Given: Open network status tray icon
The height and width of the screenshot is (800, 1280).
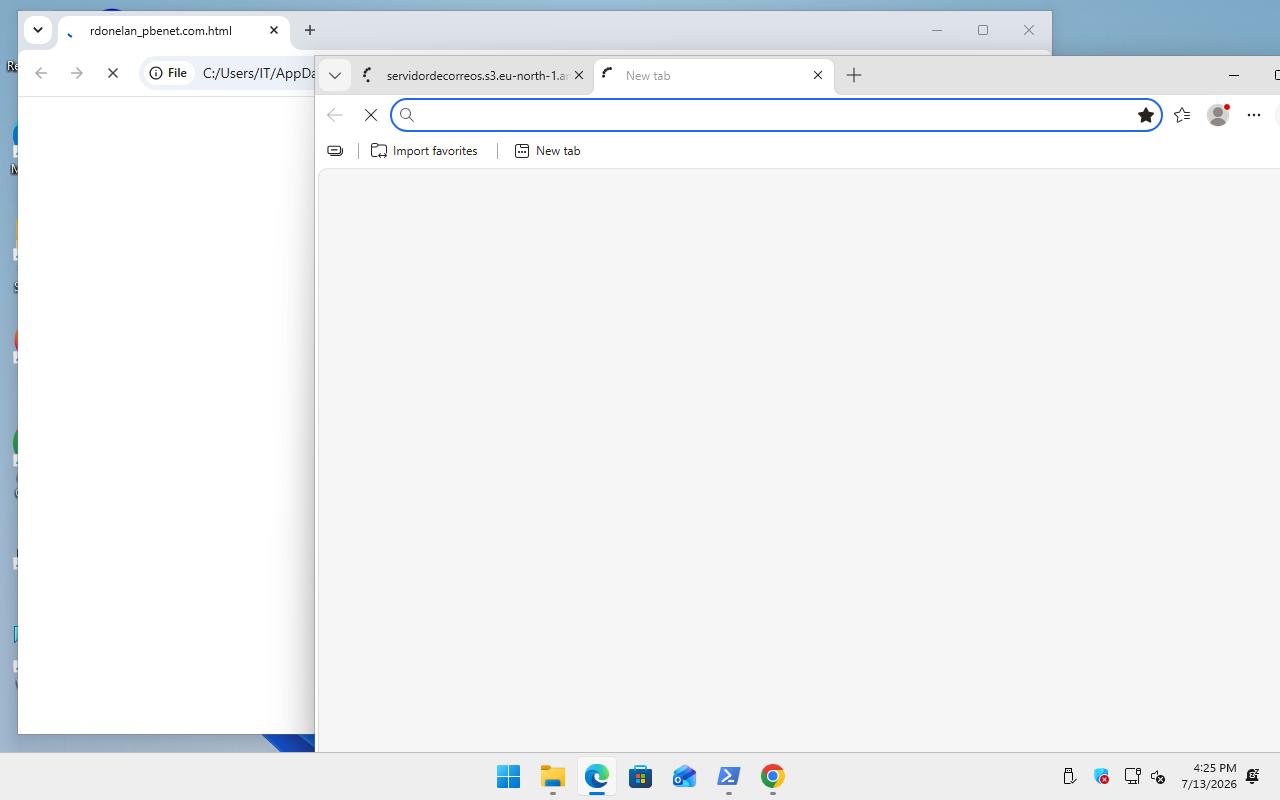Looking at the screenshot, I should (1132, 776).
